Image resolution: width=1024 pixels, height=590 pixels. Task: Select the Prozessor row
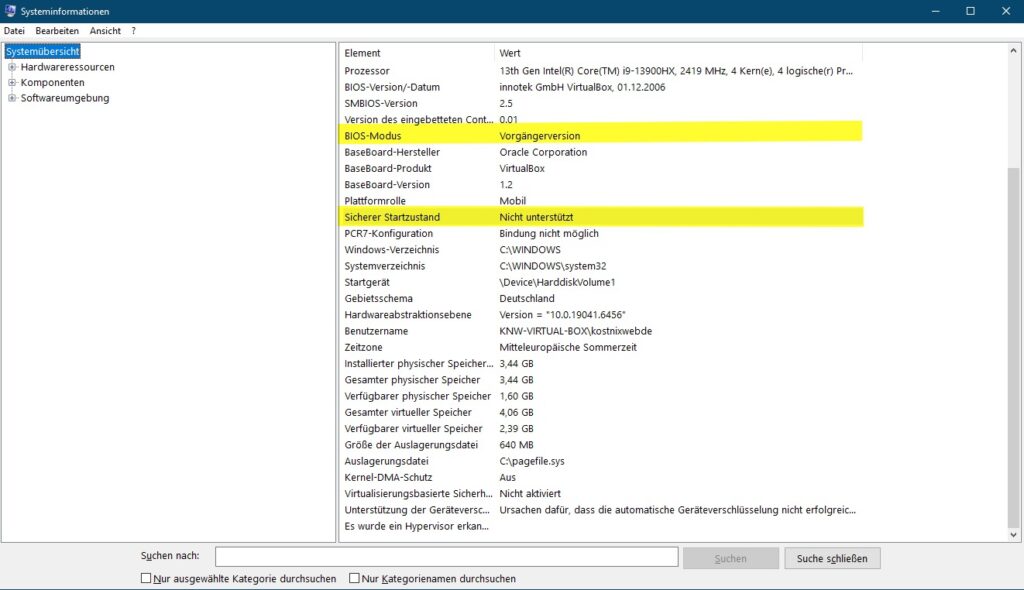(x=601, y=71)
